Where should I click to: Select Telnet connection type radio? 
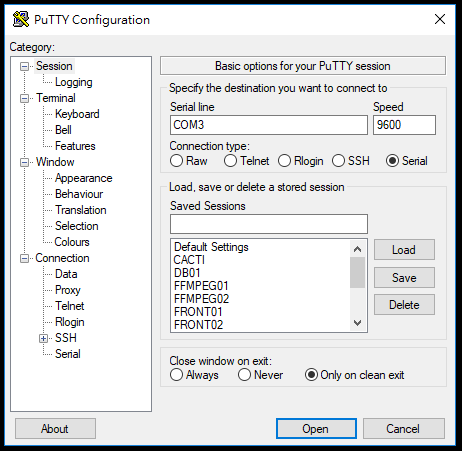[x=230, y=161]
